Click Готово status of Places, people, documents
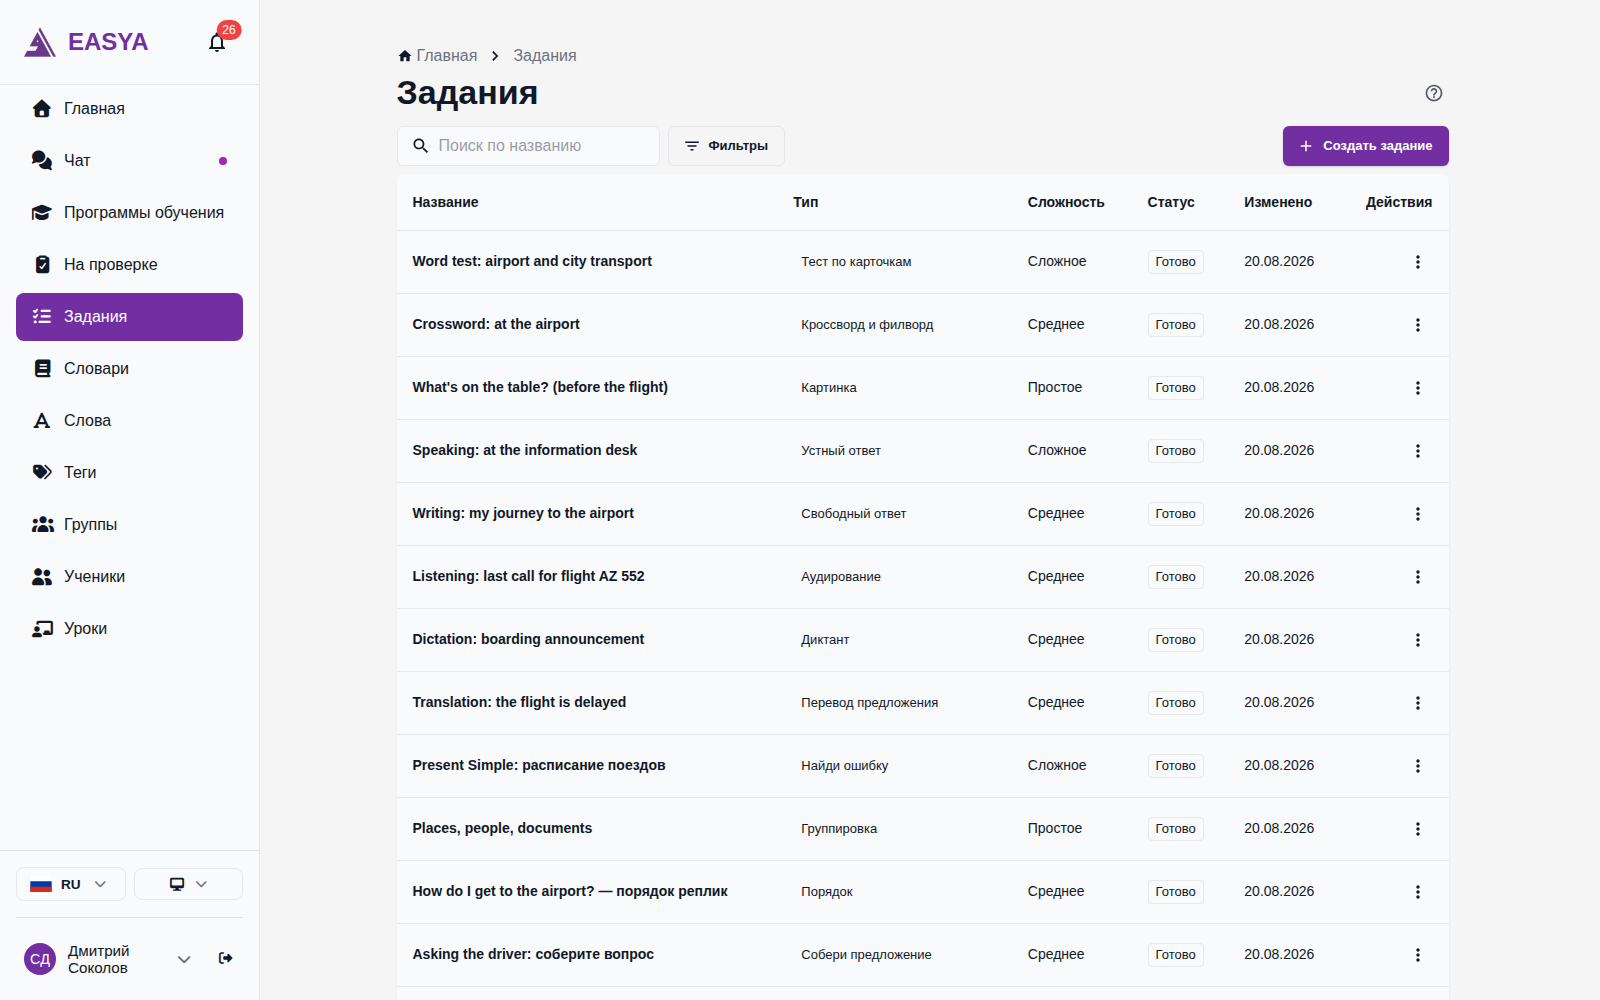This screenshot has width=1600, height=1000. tap(1175, 829)
